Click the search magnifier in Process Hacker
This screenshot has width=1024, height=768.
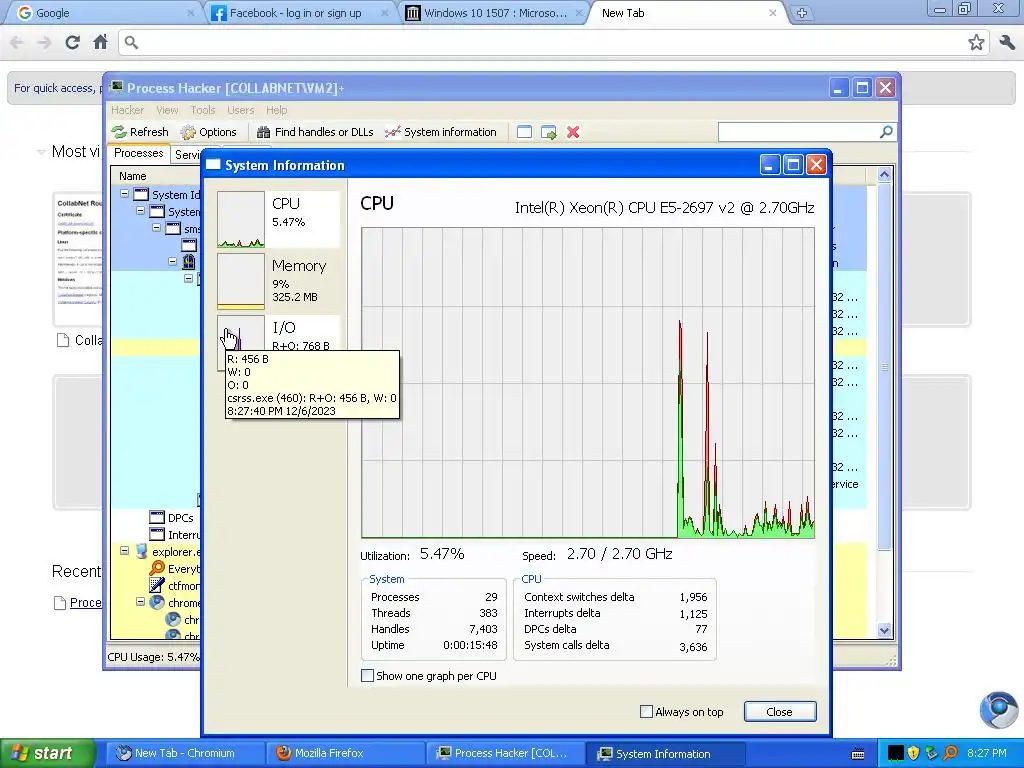[x=886, y=132]
